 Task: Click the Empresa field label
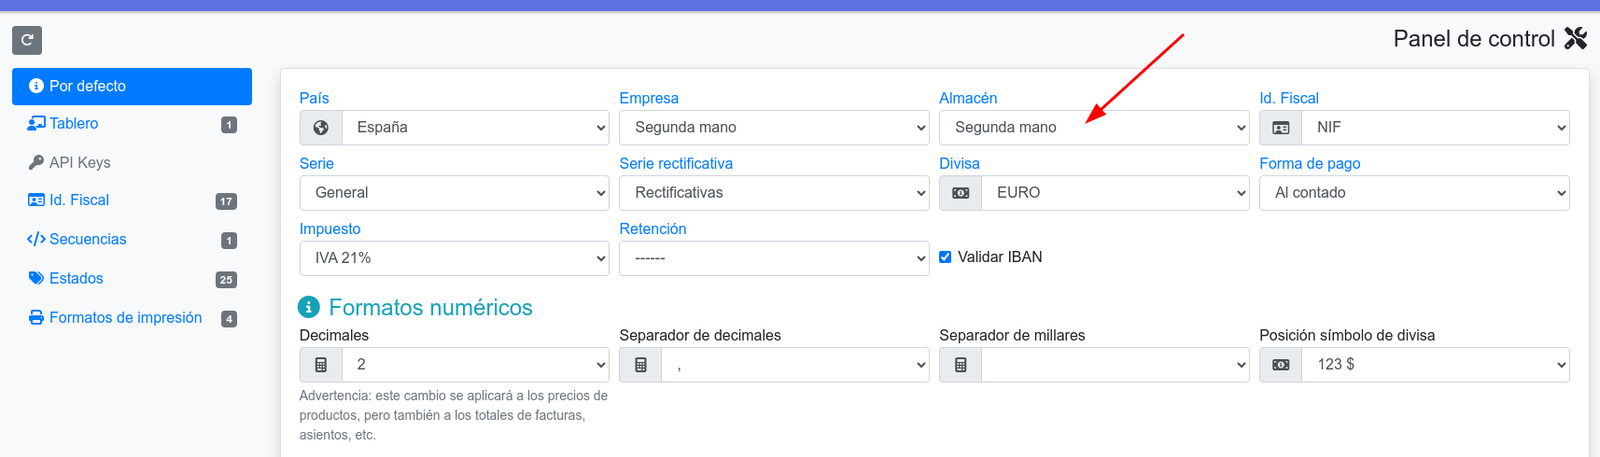tap(649, 98)
